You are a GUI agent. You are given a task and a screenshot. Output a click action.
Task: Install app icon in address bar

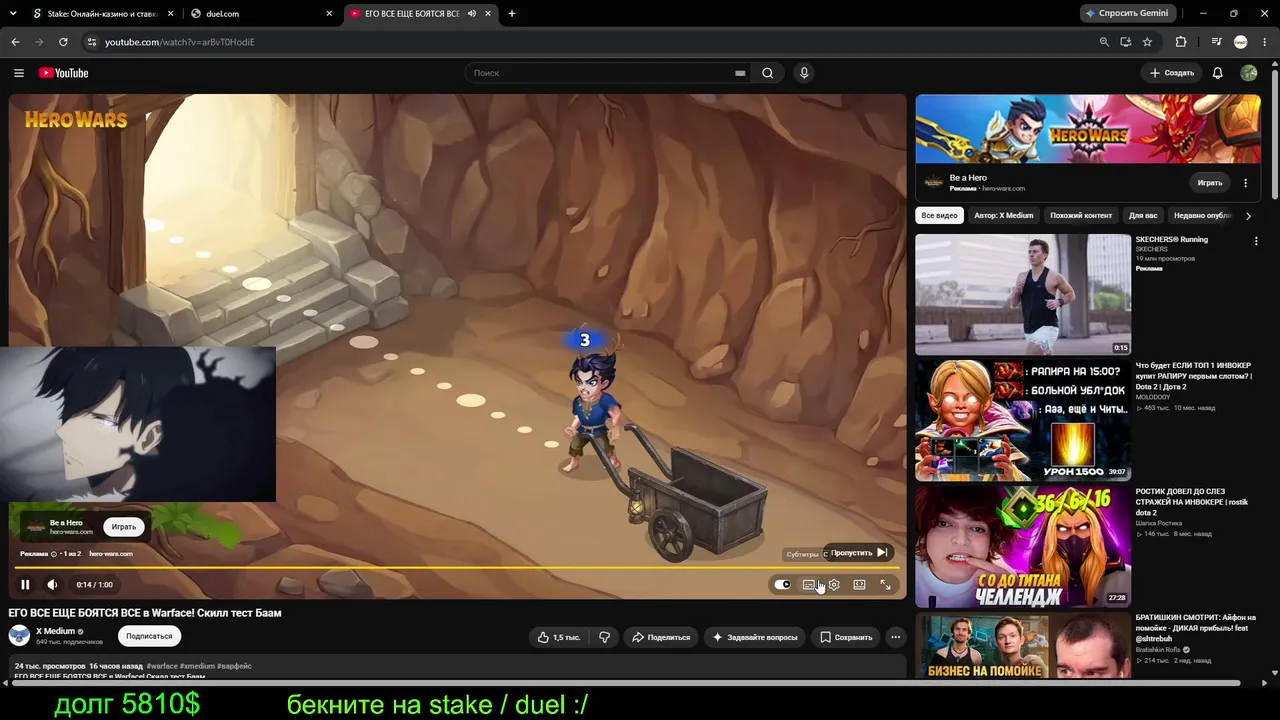click(x=1125, y=42)
